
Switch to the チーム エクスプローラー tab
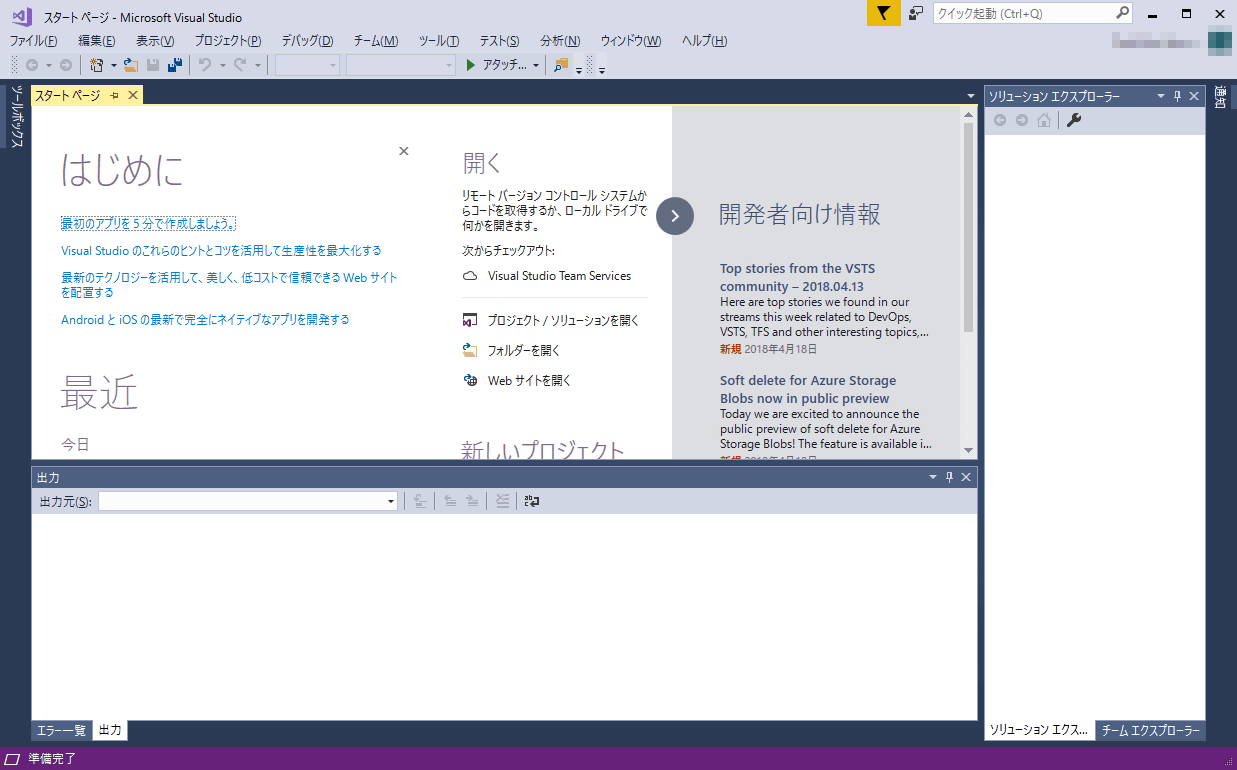point(1150,730)
